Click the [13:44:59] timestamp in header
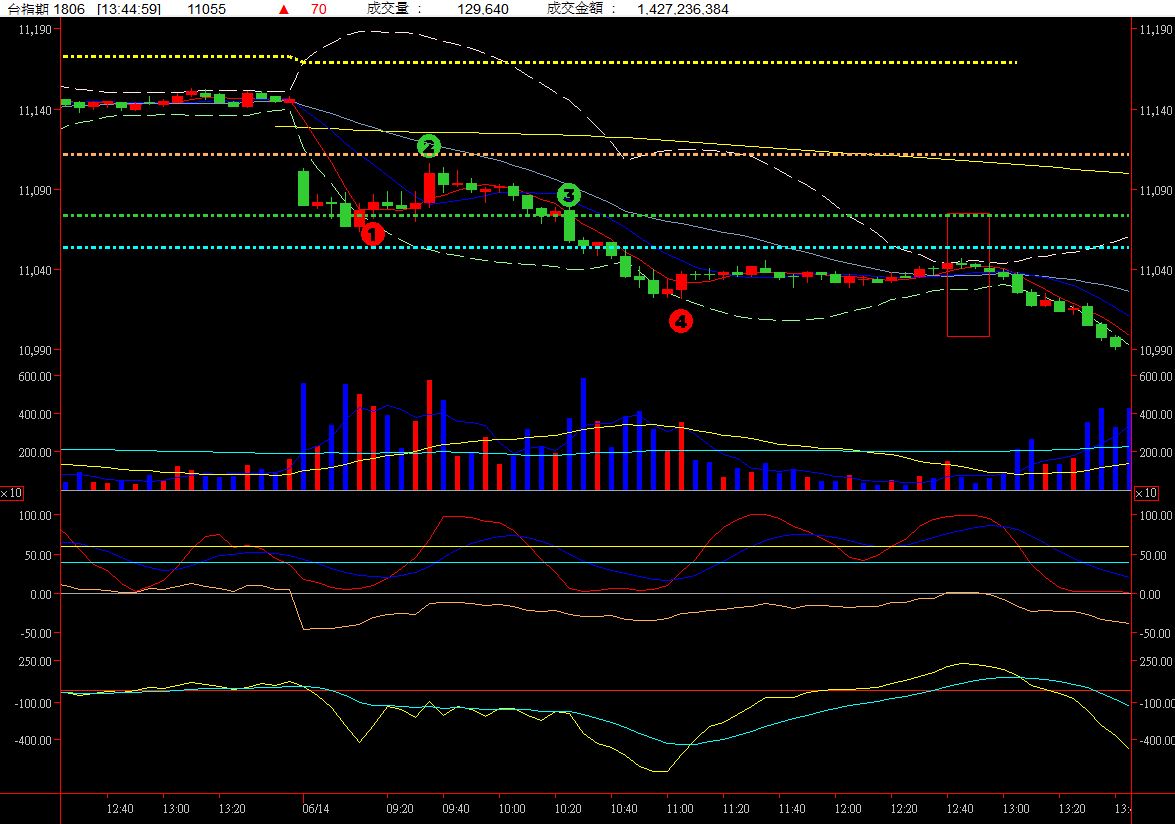Viewport: 1175px width, 824px height. [x=130, y=9]
